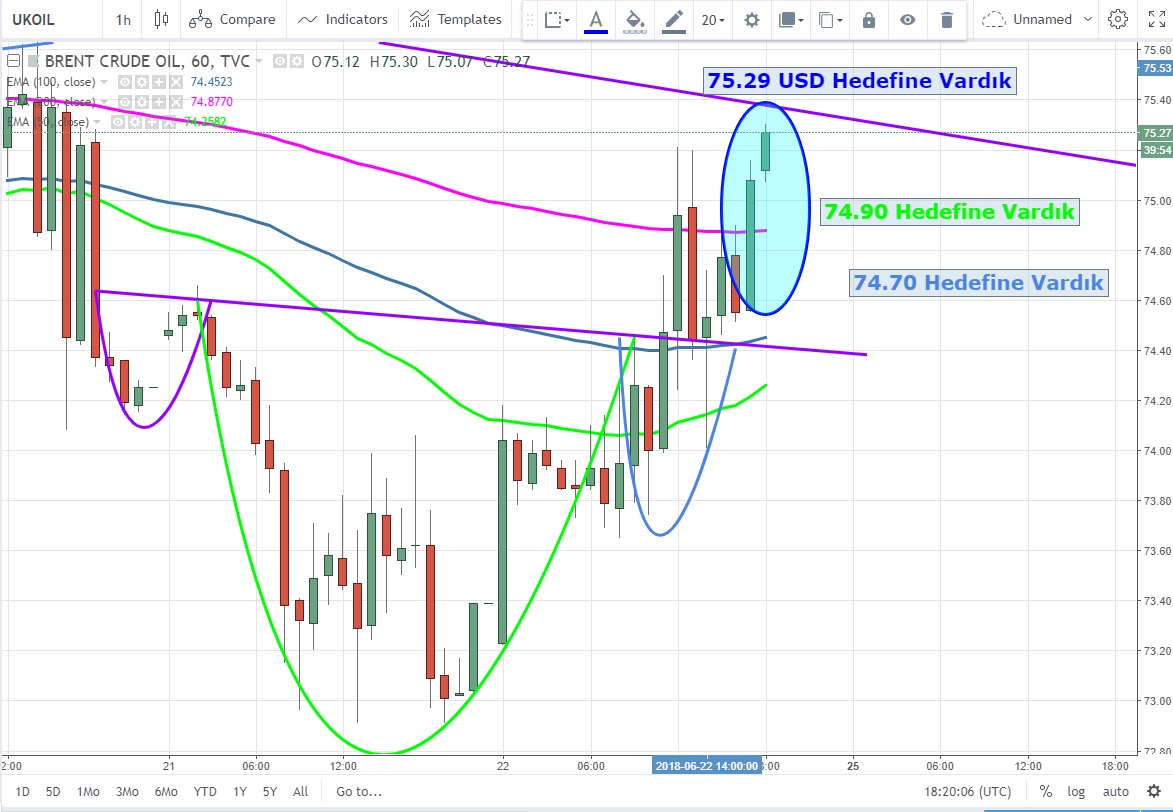
Task: Toggle auto scale for price axis
Action: [x=1115, y=791]
